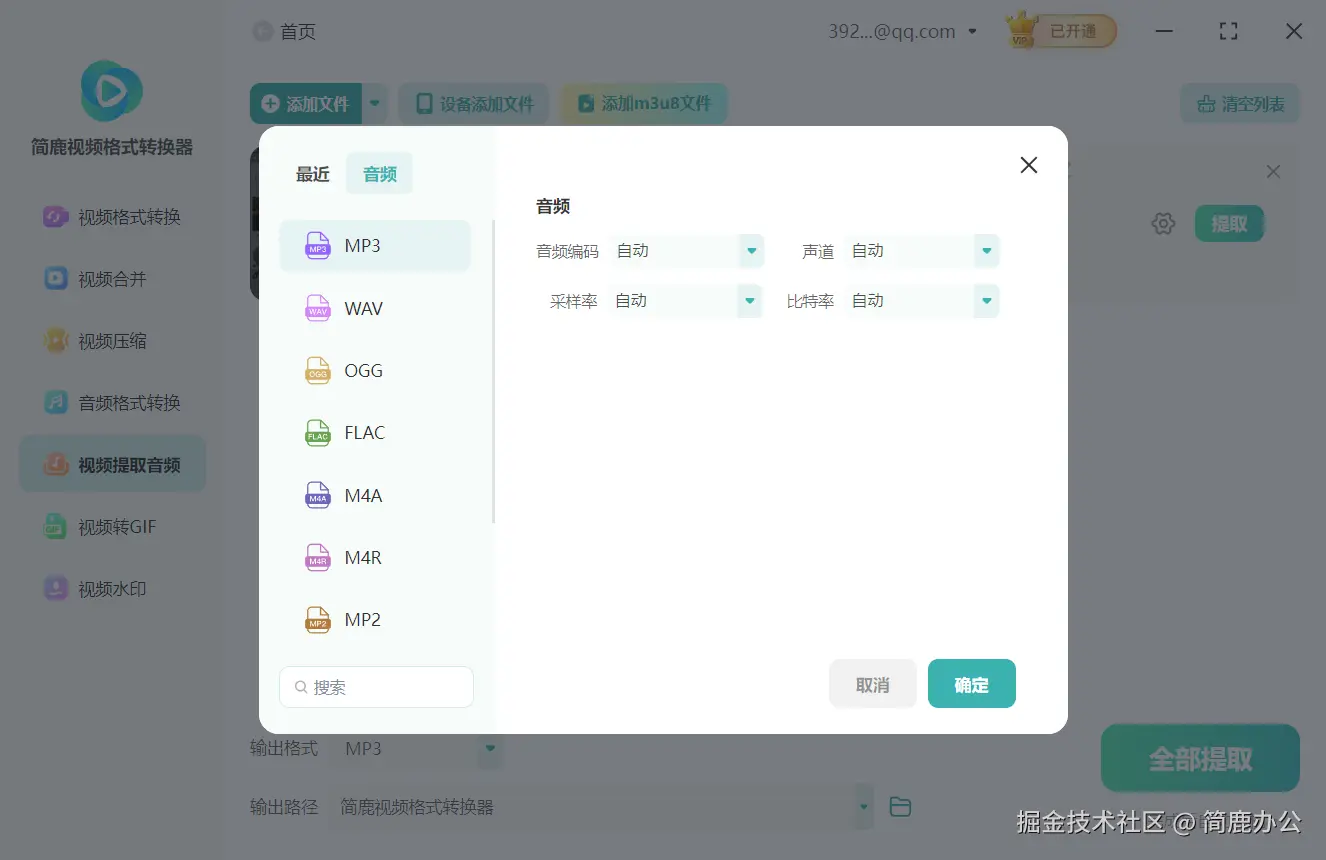Select the MP3 format icon
The height and width of the screenshot is (860, 1326).
[318, 246]
